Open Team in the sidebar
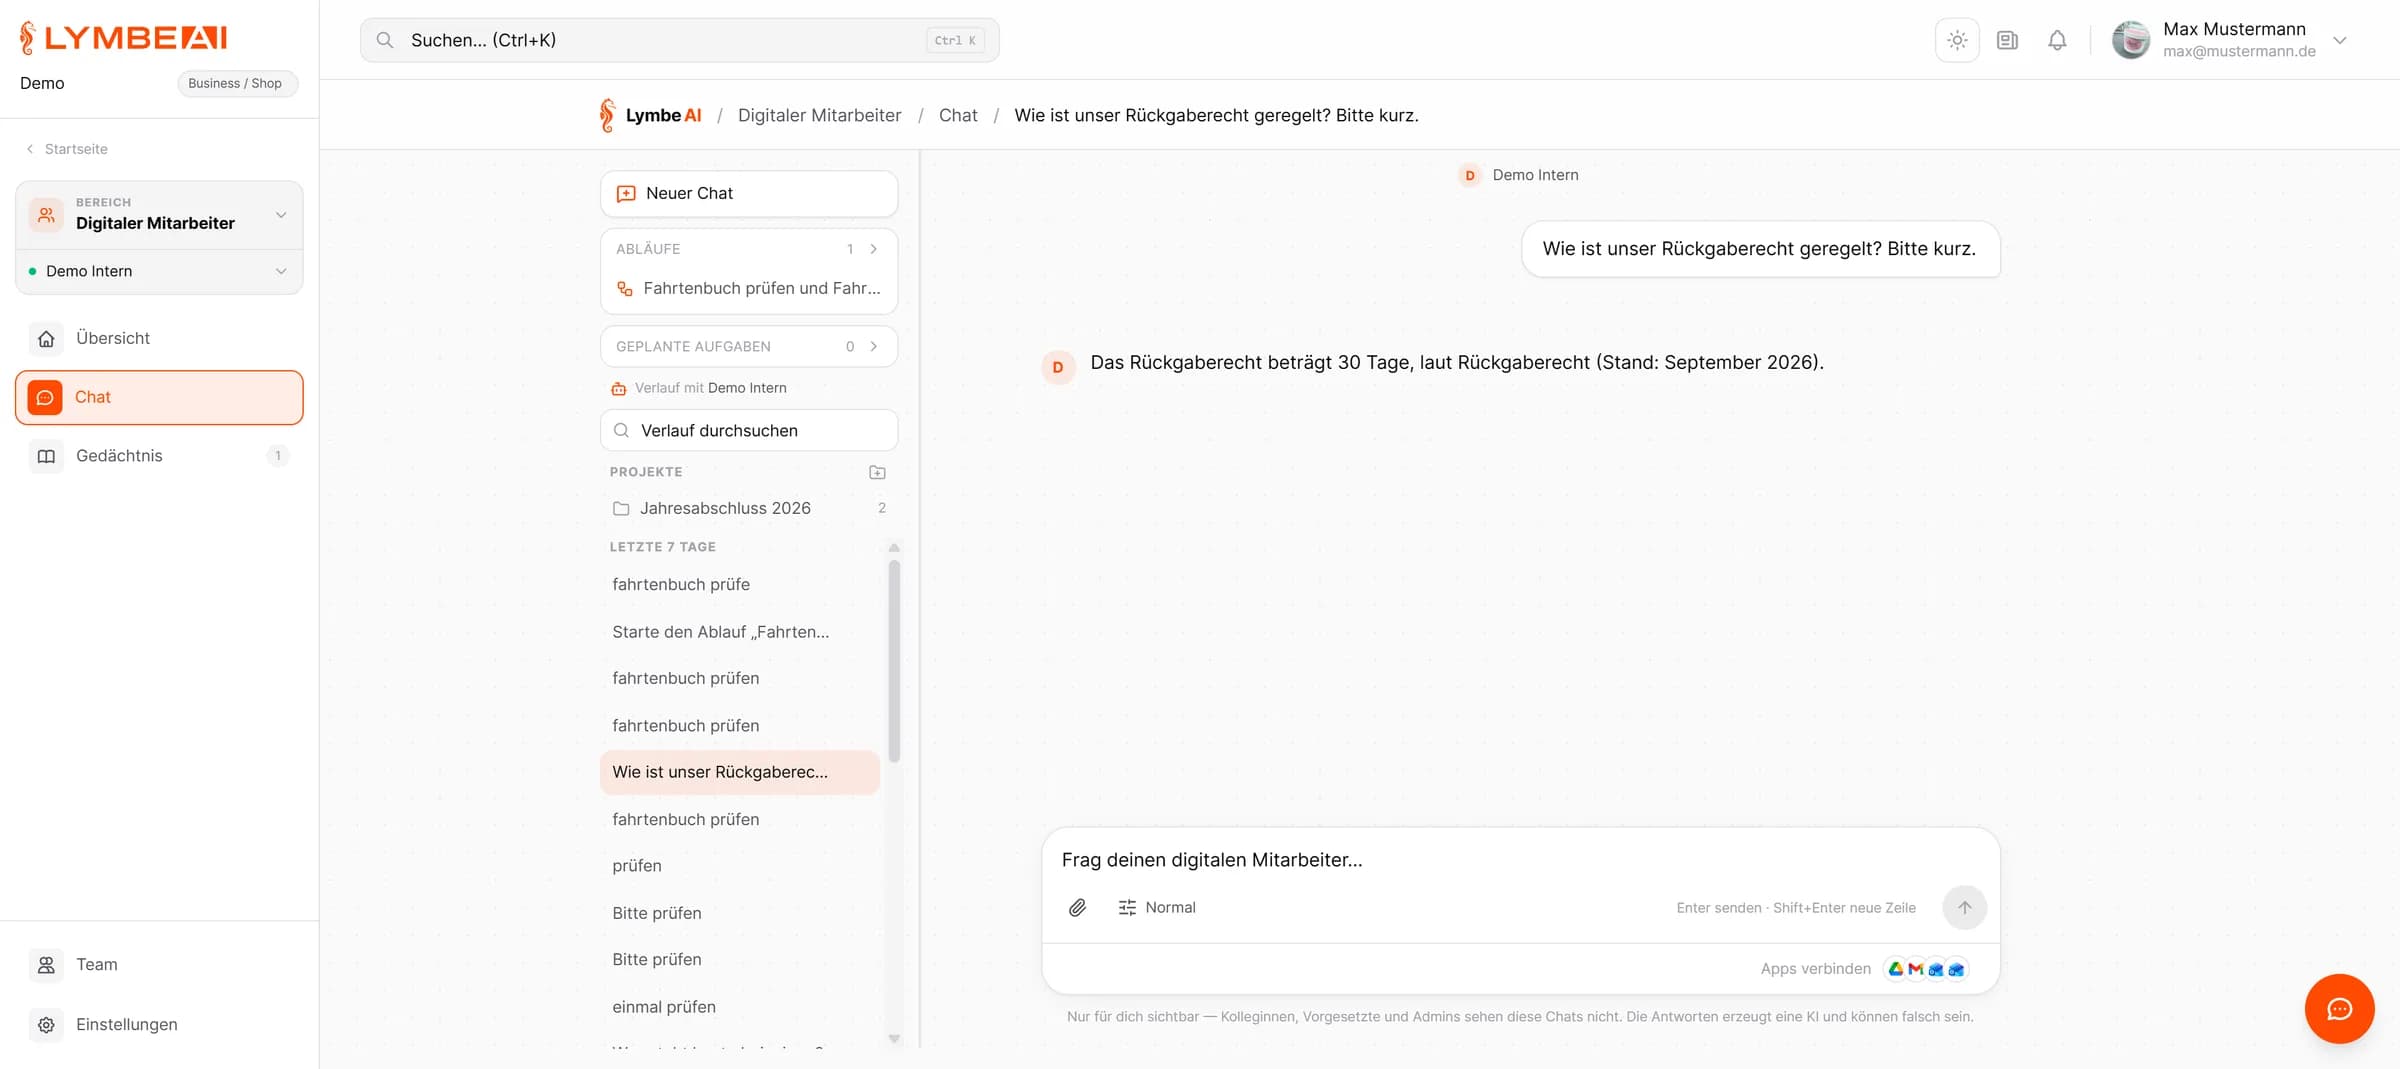 [159, 965]
